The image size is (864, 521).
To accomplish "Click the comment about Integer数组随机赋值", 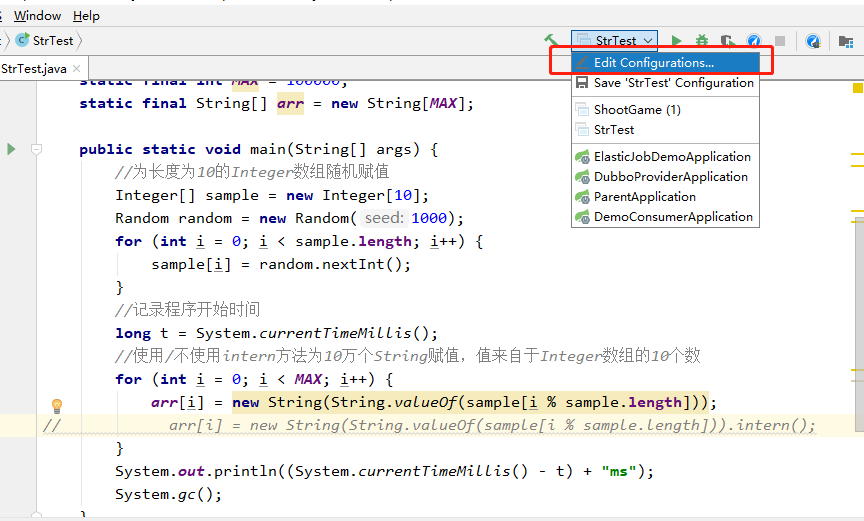I will coord(252,172).
